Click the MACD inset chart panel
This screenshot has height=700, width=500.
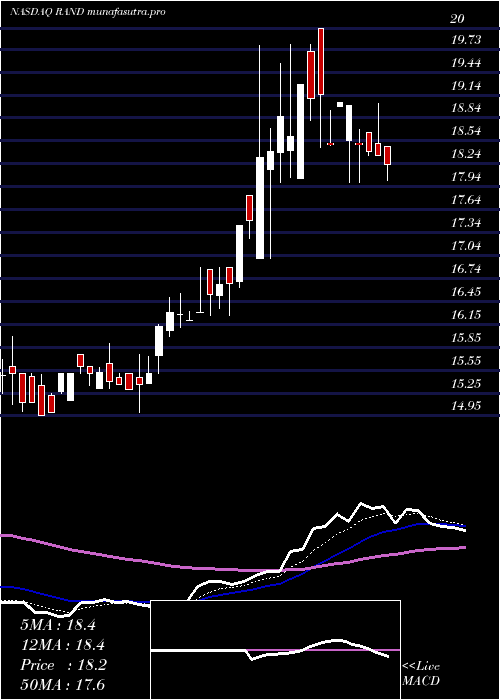click(275, 650)
